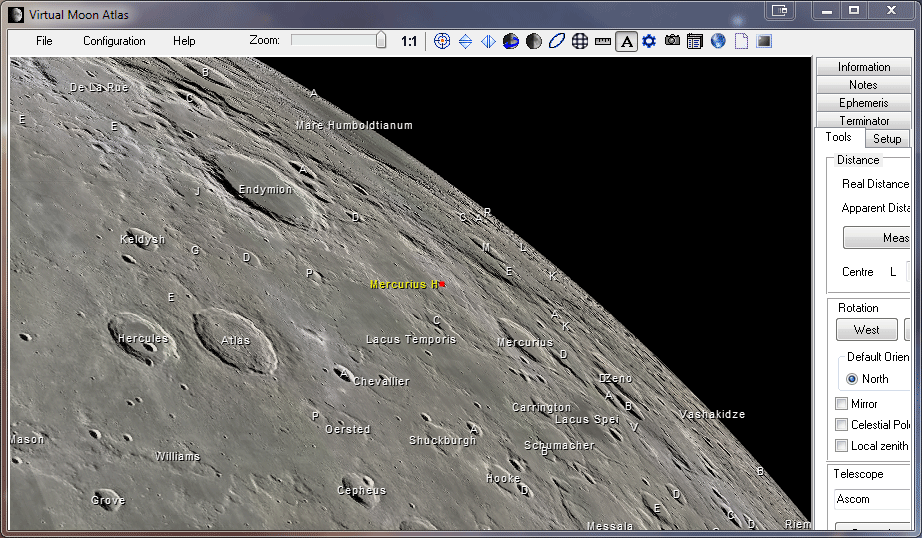Image resolution: width=922 pixels, height=538 pixels.
Task: Open the blue globe icon in toolbar
Action: (718, 41)
